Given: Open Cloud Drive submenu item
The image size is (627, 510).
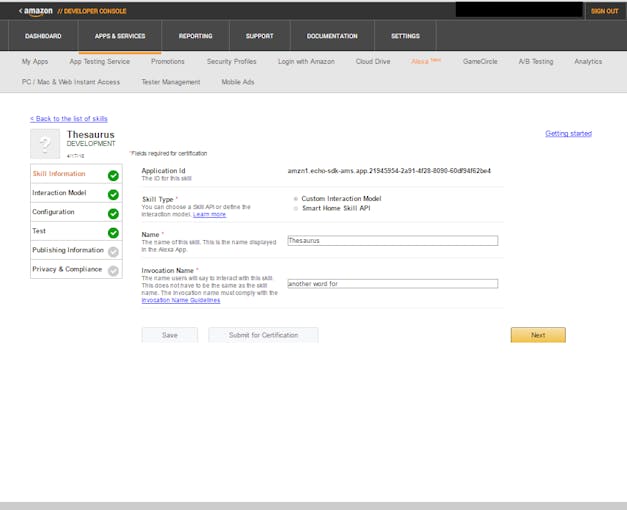Looking at the screenshot, I should tap(373, 62).
